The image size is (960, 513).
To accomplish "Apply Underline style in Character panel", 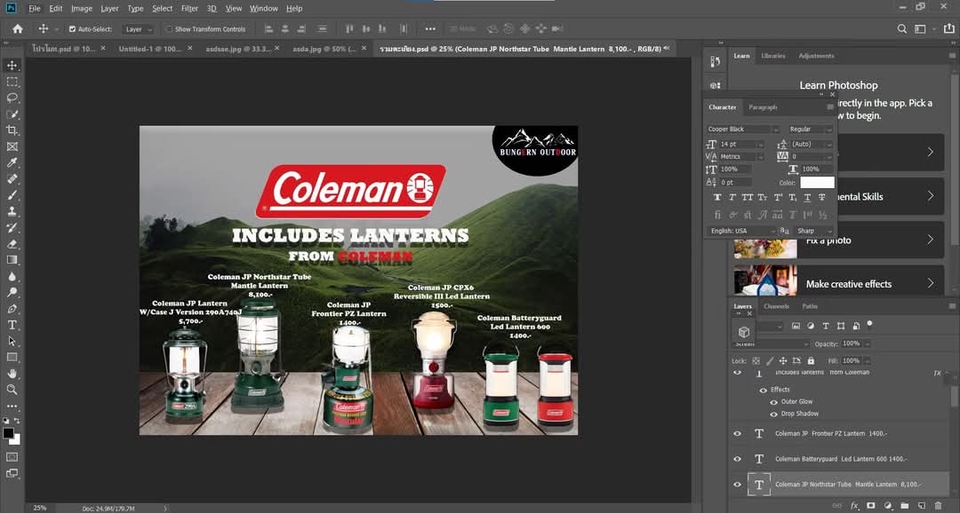I will (807, 198).
